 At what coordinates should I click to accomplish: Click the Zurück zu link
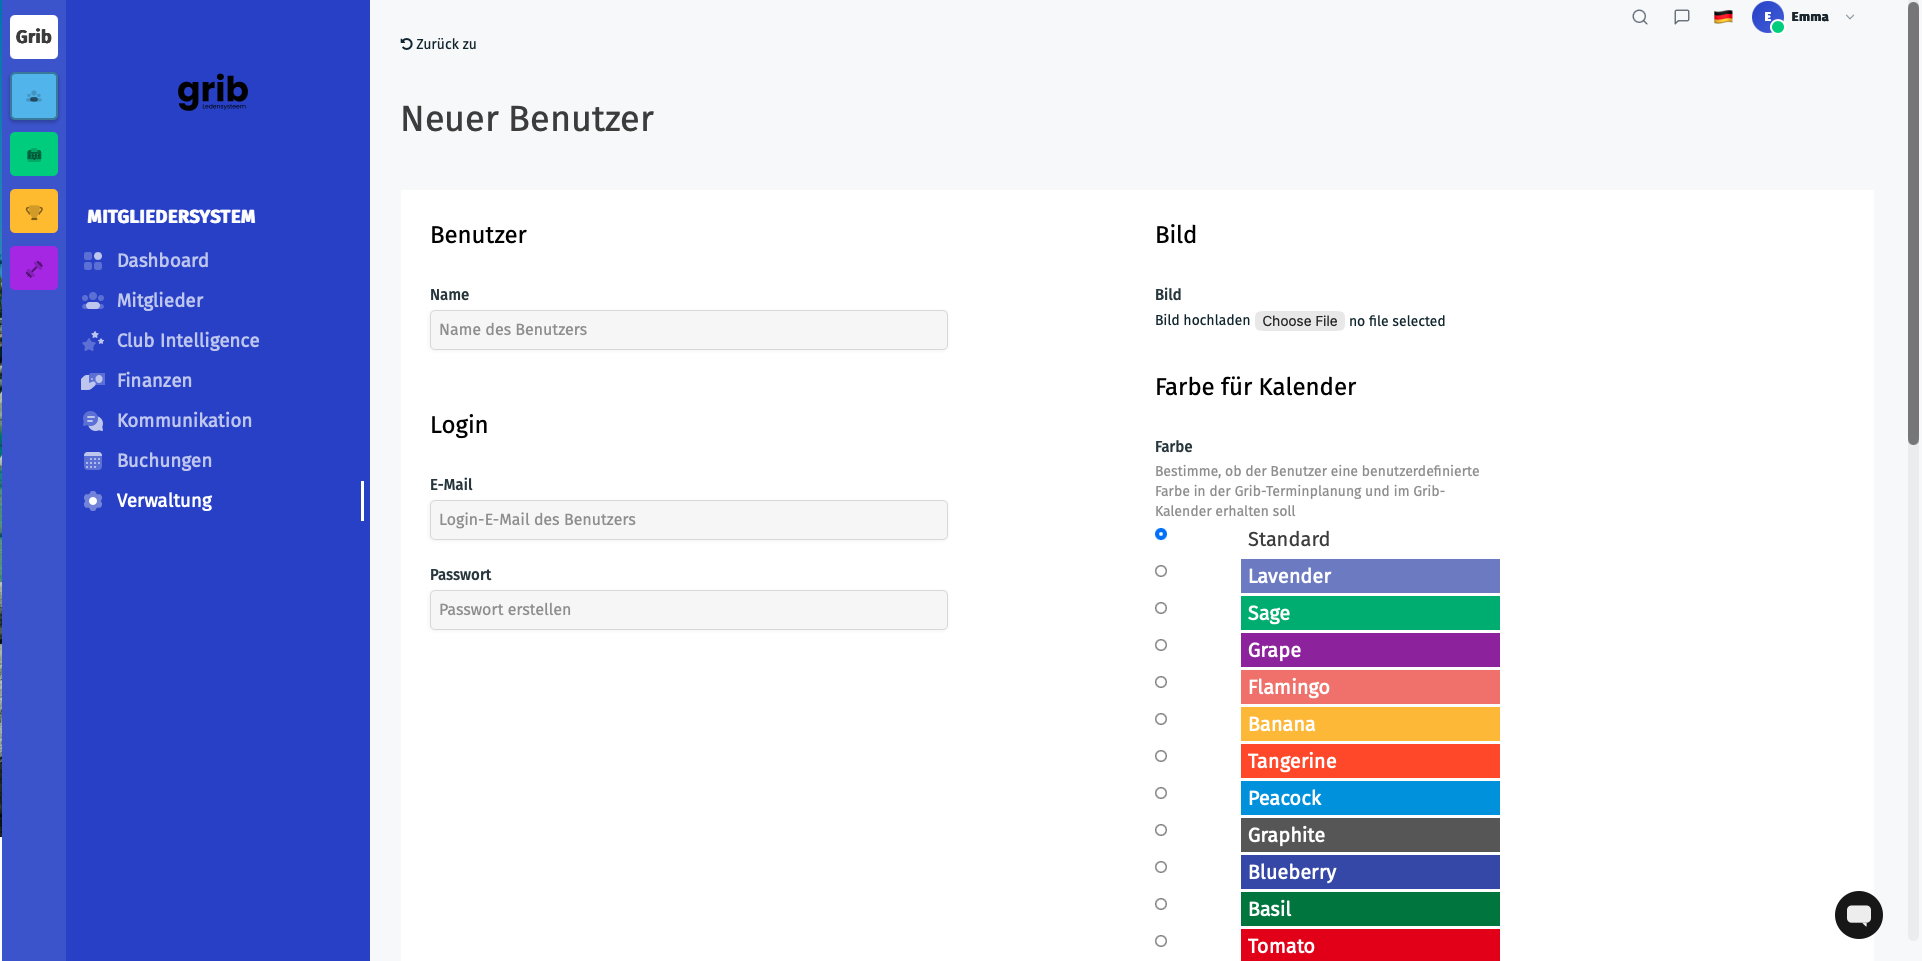click(439, 44)
